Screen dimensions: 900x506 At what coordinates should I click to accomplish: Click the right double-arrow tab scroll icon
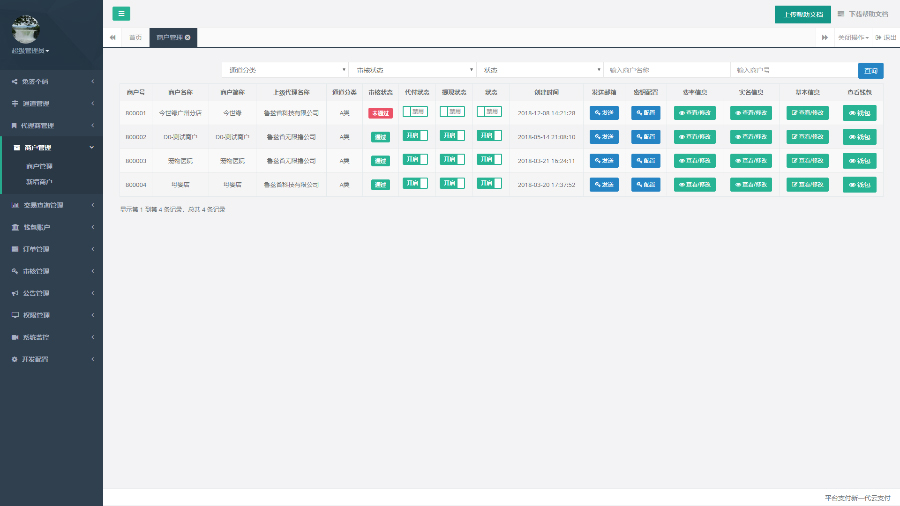(x=825, y=37)
